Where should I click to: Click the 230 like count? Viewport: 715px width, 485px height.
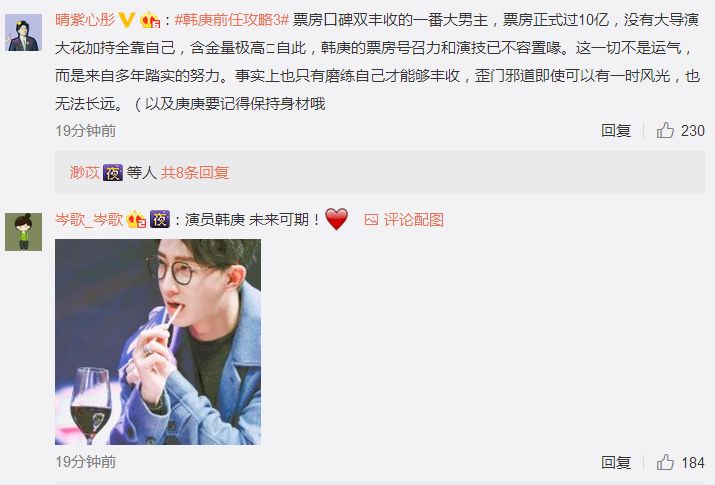tap(693, 131)
